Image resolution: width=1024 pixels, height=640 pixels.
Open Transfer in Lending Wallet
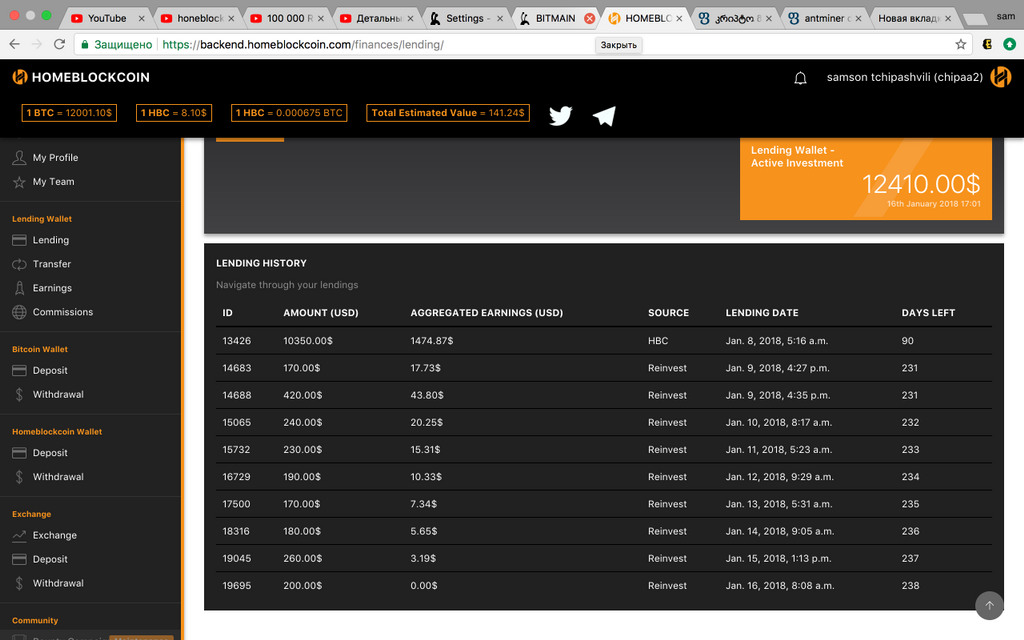[x=52, y=264]
